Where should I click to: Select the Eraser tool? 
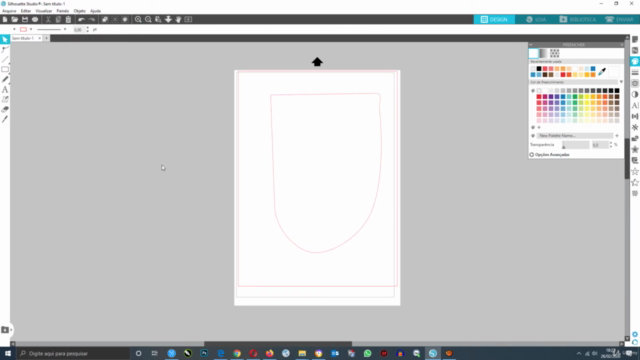click(5, 109)
